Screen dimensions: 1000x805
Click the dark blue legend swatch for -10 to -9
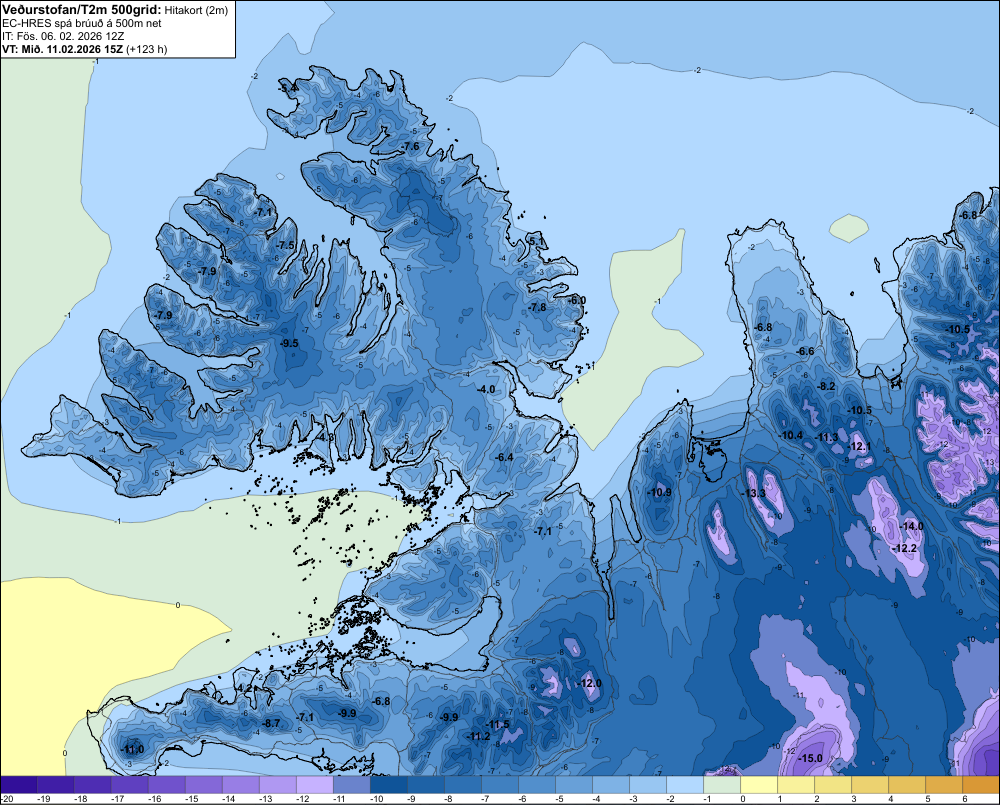[x=388, y=785]
